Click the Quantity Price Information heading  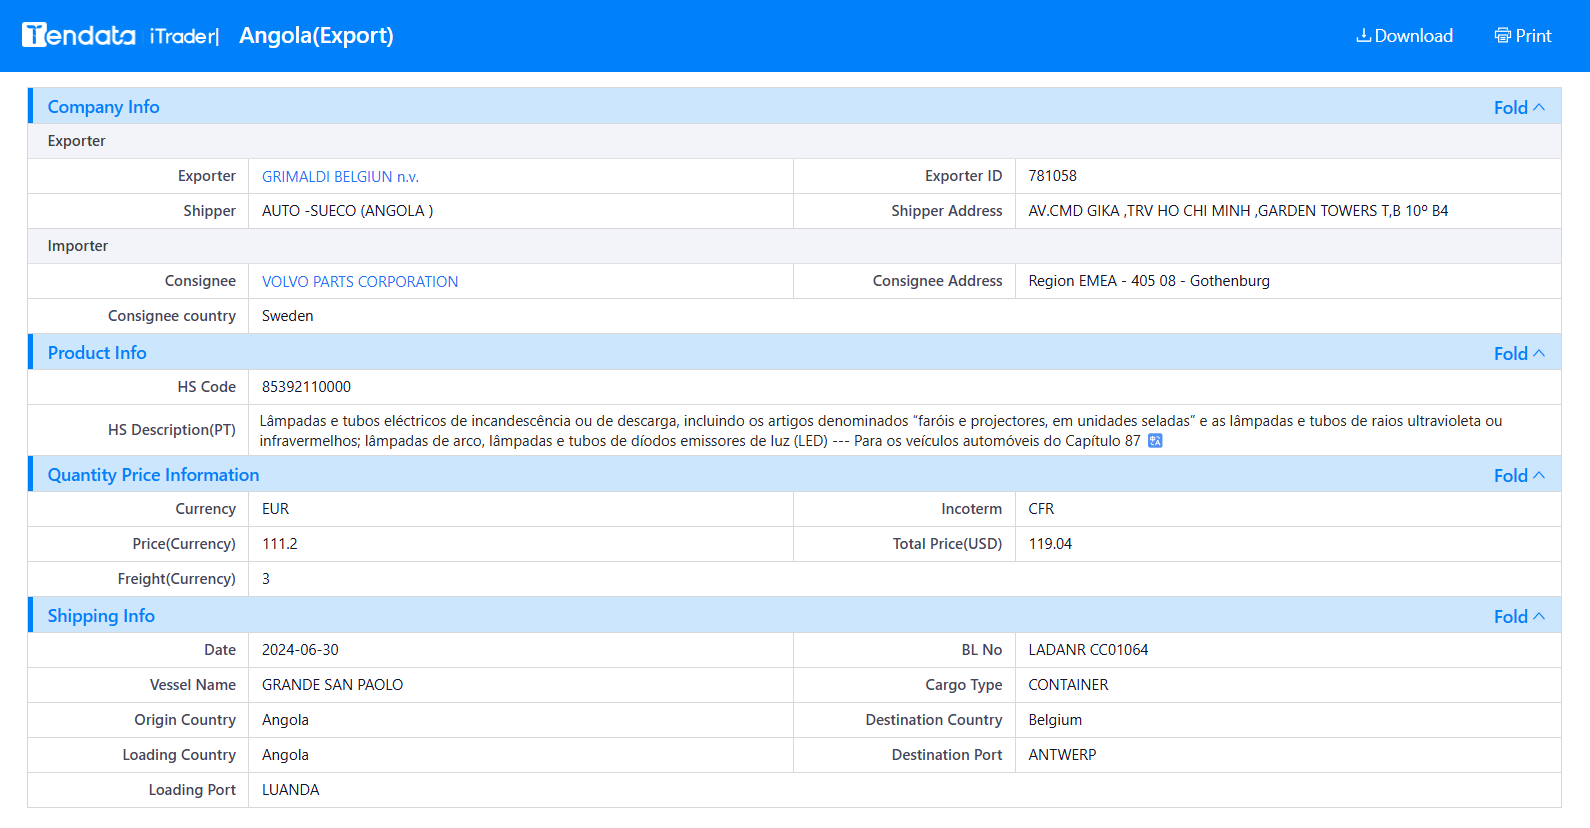coord(153,475)
